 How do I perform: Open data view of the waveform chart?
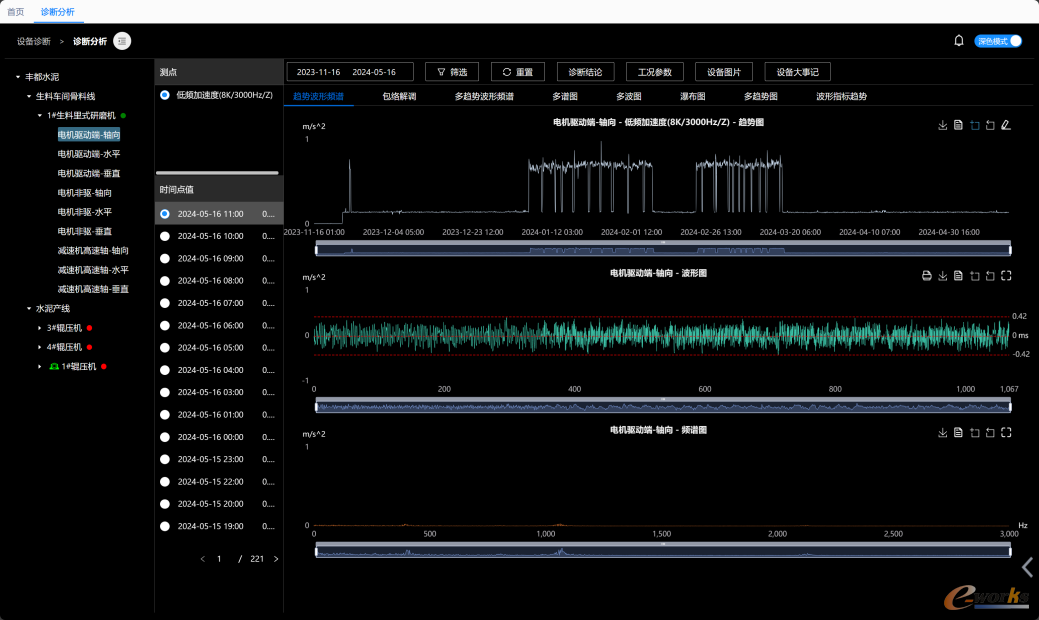pos(958,276)
